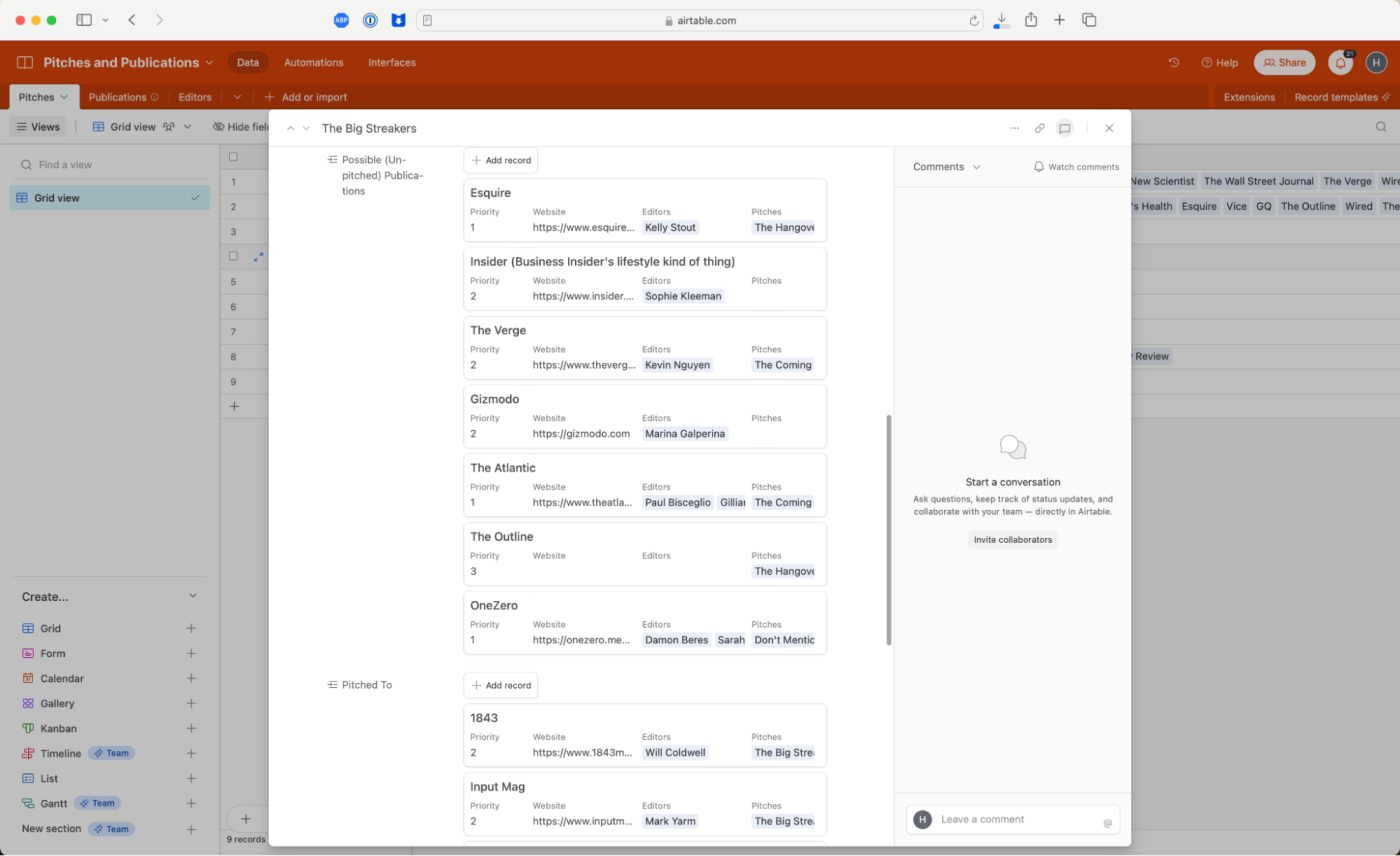The width and height of the screenshot is (1400, 856).
Task: Open Safari downloads icon
Action: coord(1001,20)
